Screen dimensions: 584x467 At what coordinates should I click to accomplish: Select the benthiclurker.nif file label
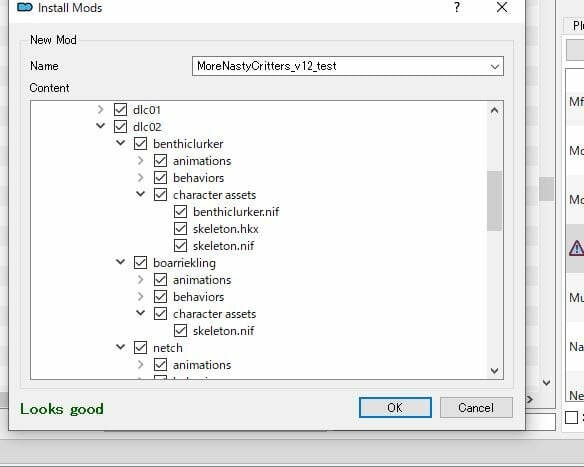pyautogui.click(x=236, y=212)
